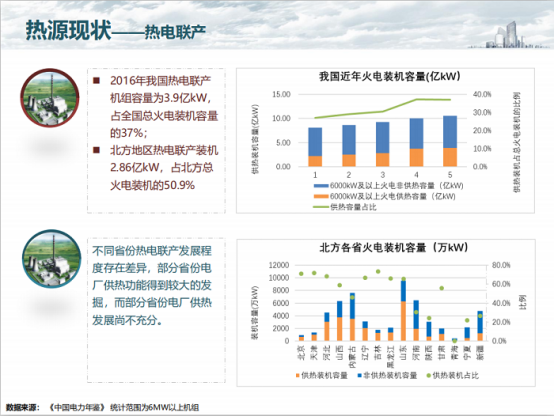Click the 内蒙古 bar in provinces chart
The image size is (554, 417).
point(353,317)
